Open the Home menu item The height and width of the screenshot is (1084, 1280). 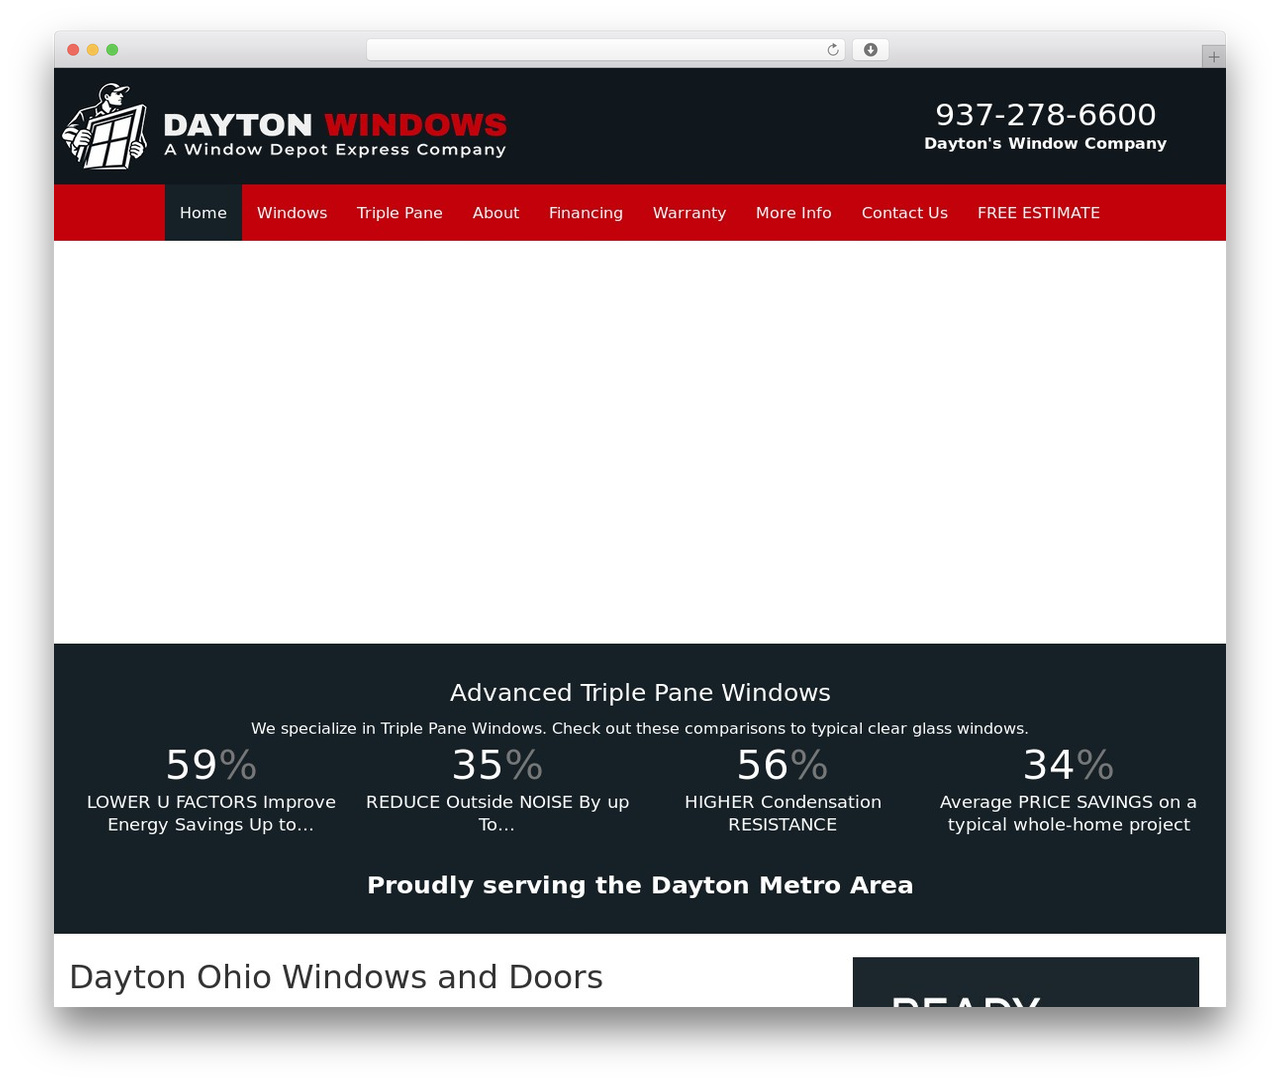click(203, 213)
